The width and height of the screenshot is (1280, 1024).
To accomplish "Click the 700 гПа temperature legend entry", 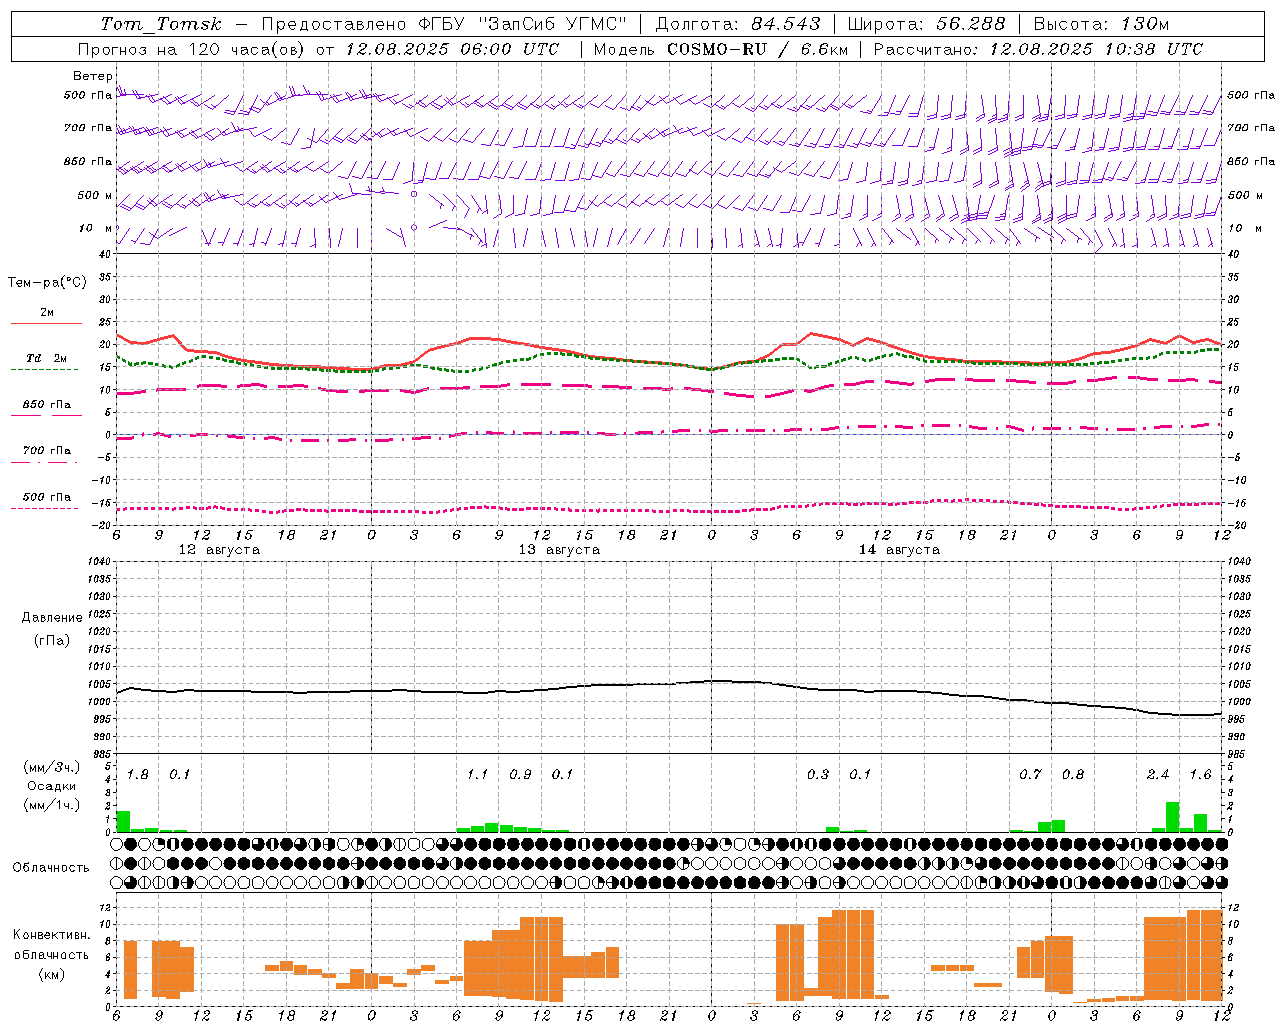I will tap(47, 451).
